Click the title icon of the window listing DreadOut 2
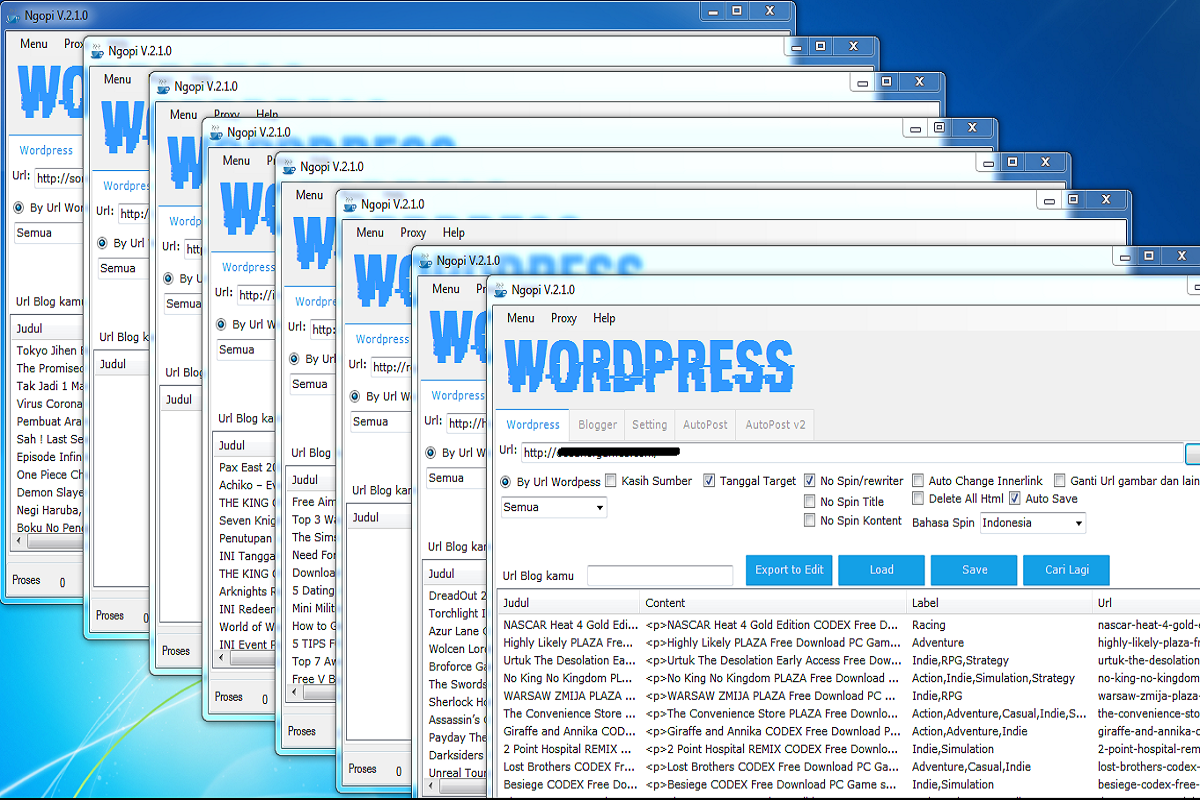The height and width of the screenshot is (800, 1200). (425, 261)
